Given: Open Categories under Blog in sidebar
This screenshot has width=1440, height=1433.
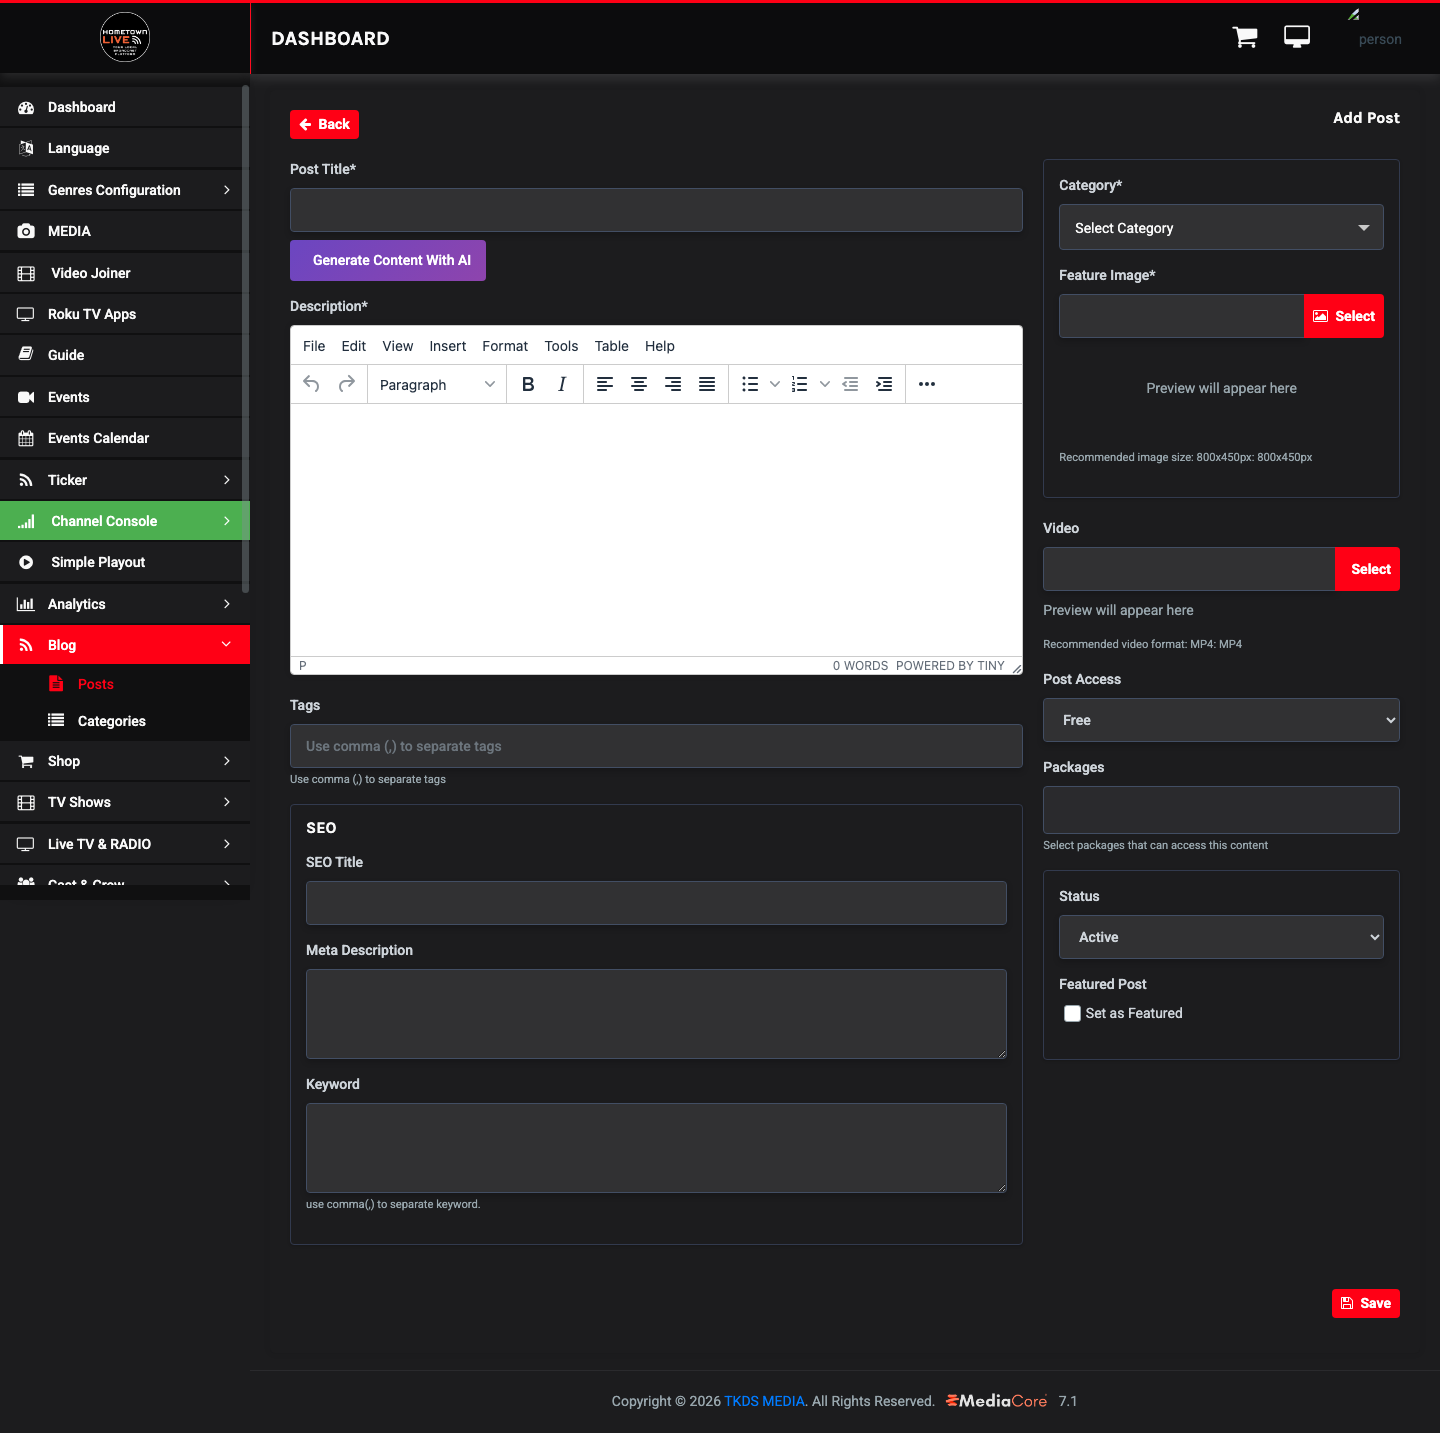Looking at the screenshot, I should coord(112,721).
